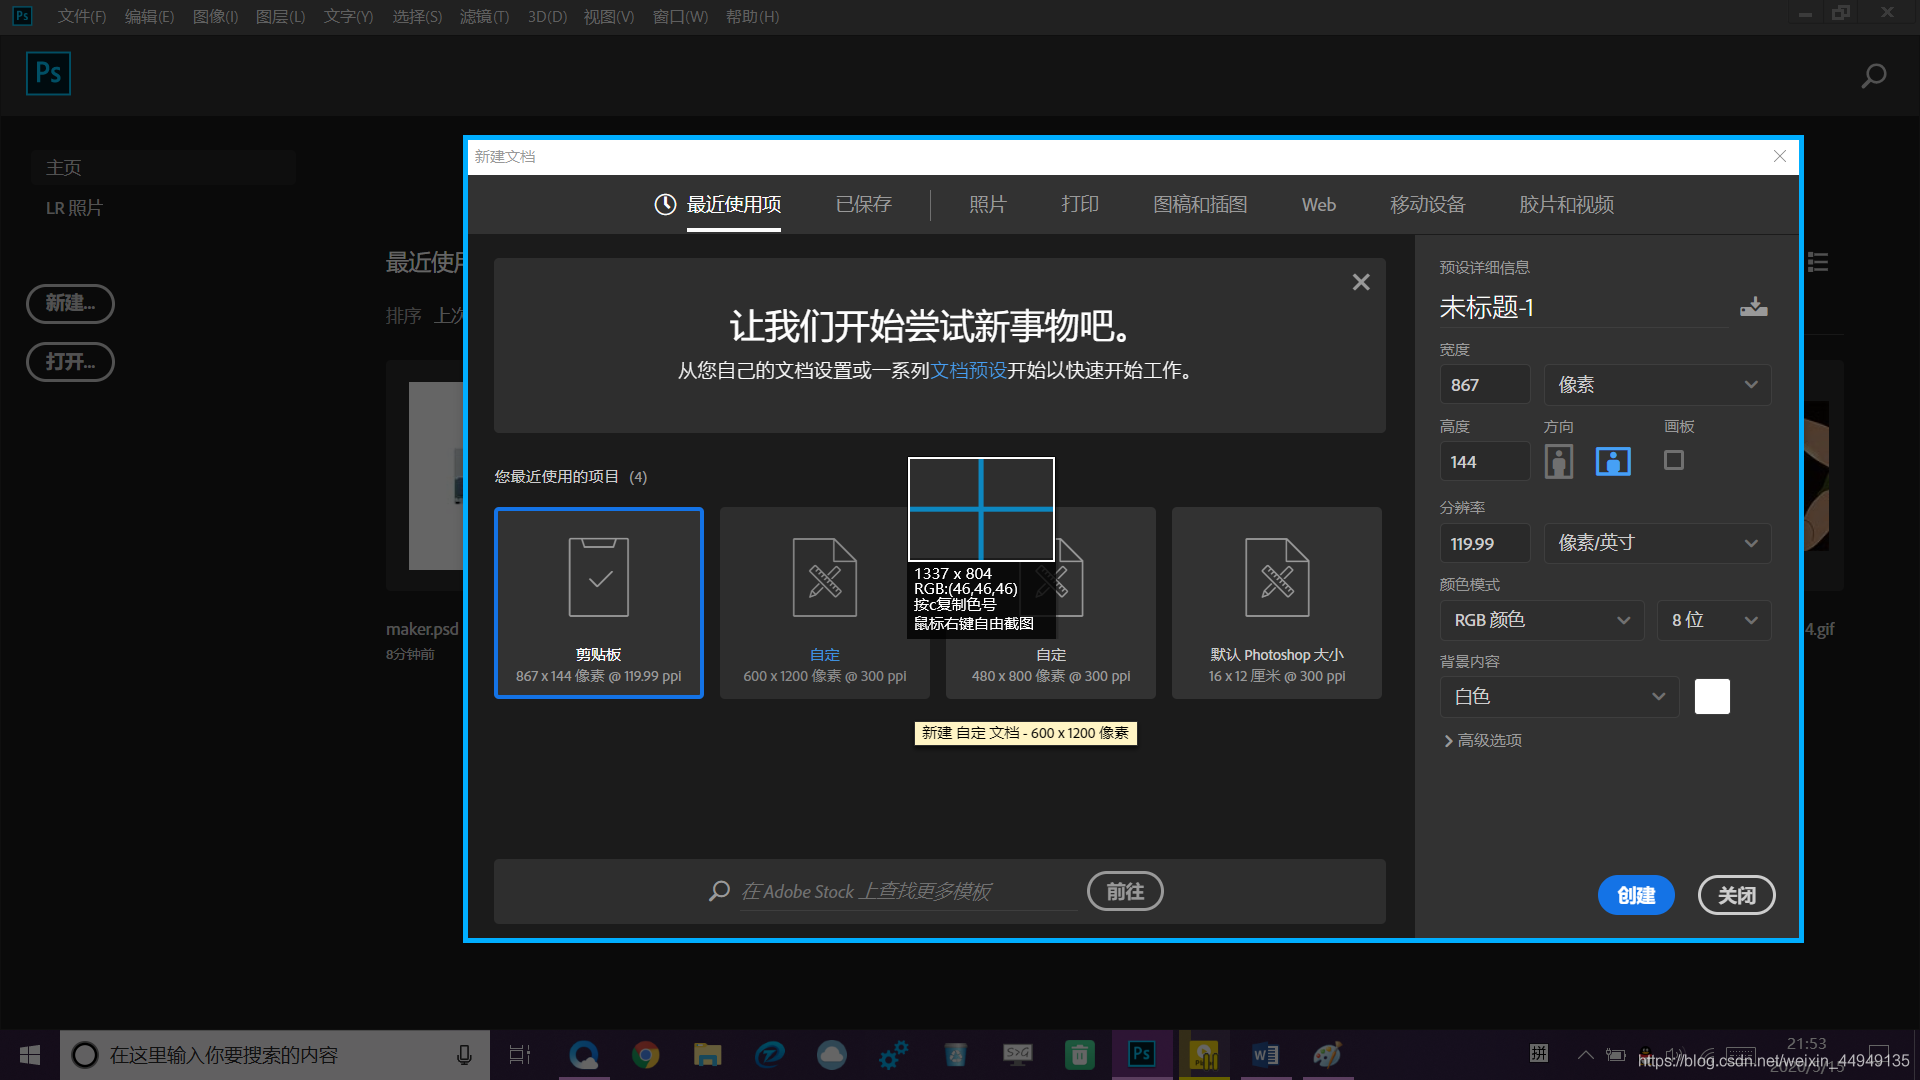Click the 创建 create button
Screen dimensions: 1920x1080
point(1636,895)
